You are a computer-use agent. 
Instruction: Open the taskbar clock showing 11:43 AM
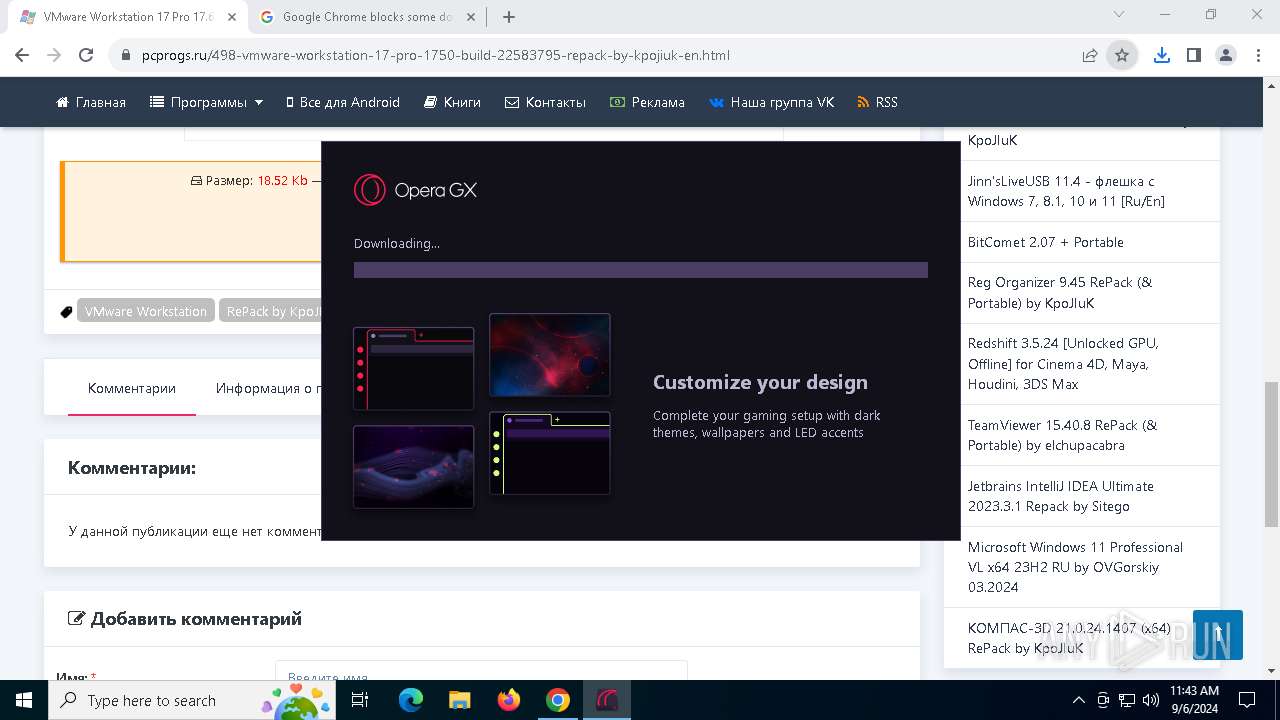pyautogui.click(x=1194, y=700)
